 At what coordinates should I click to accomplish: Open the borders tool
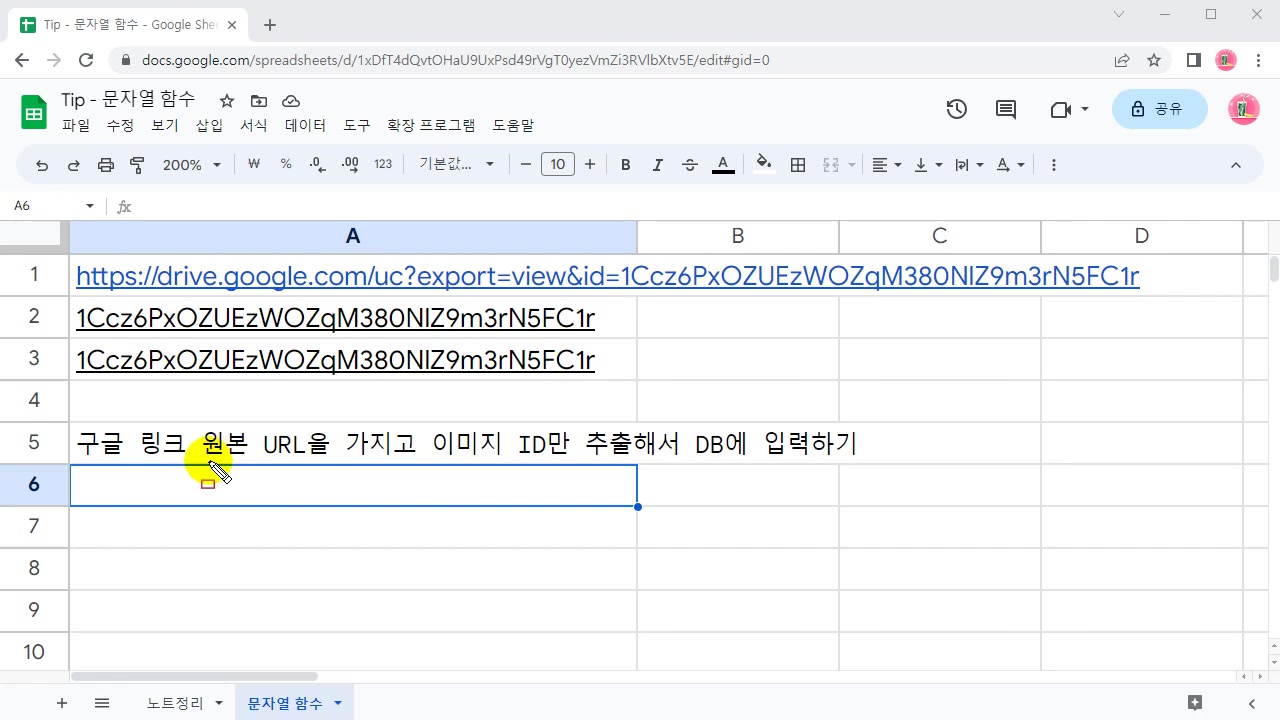tap(797, 164)
